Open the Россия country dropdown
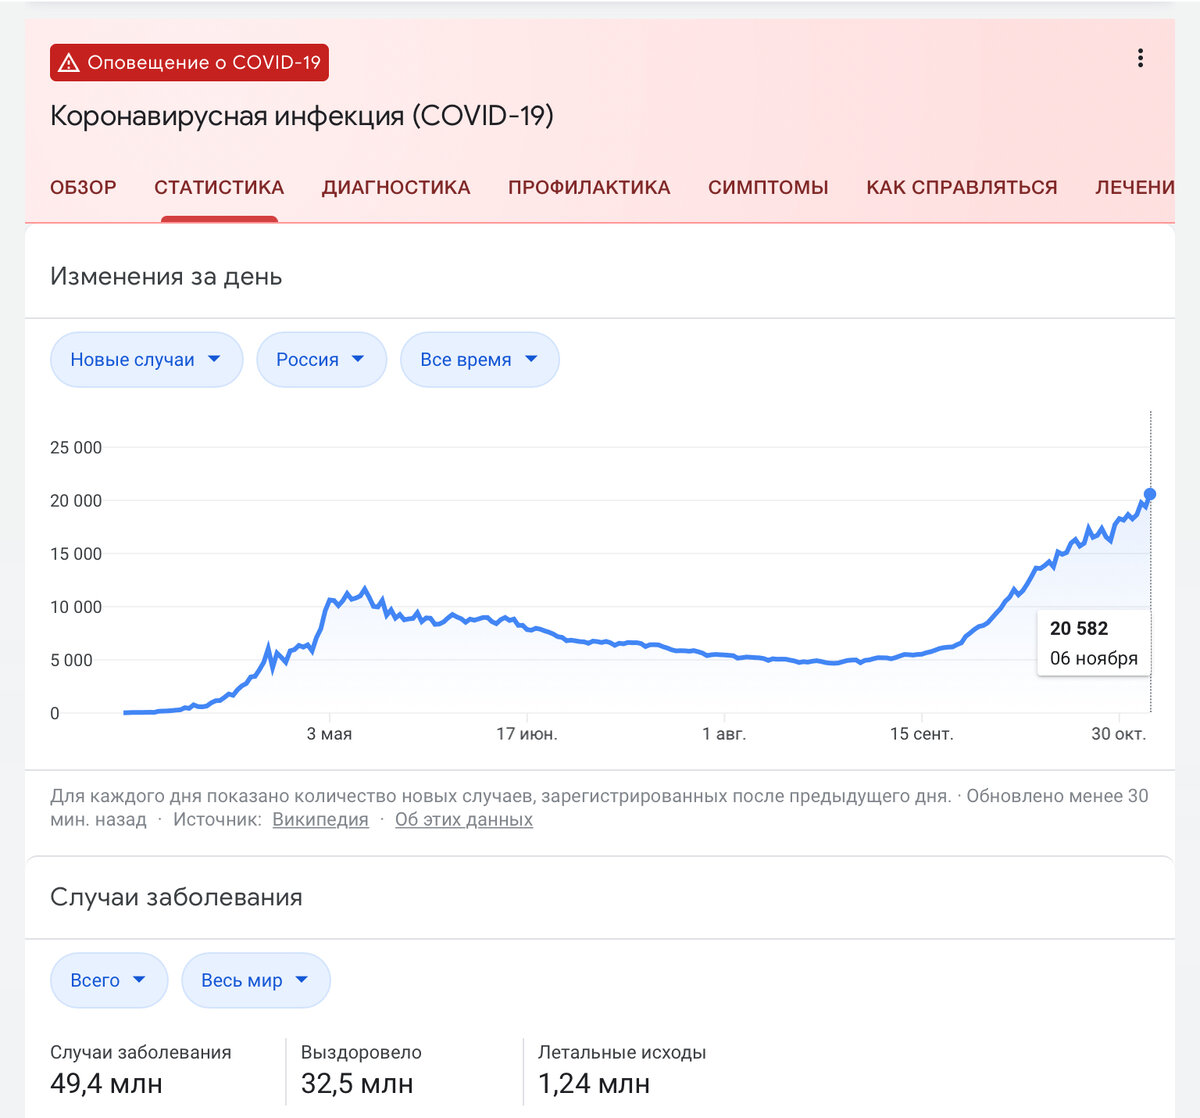Image resolution: width=1200 pixels, height=1118 pixels. (x=321, y=359)
